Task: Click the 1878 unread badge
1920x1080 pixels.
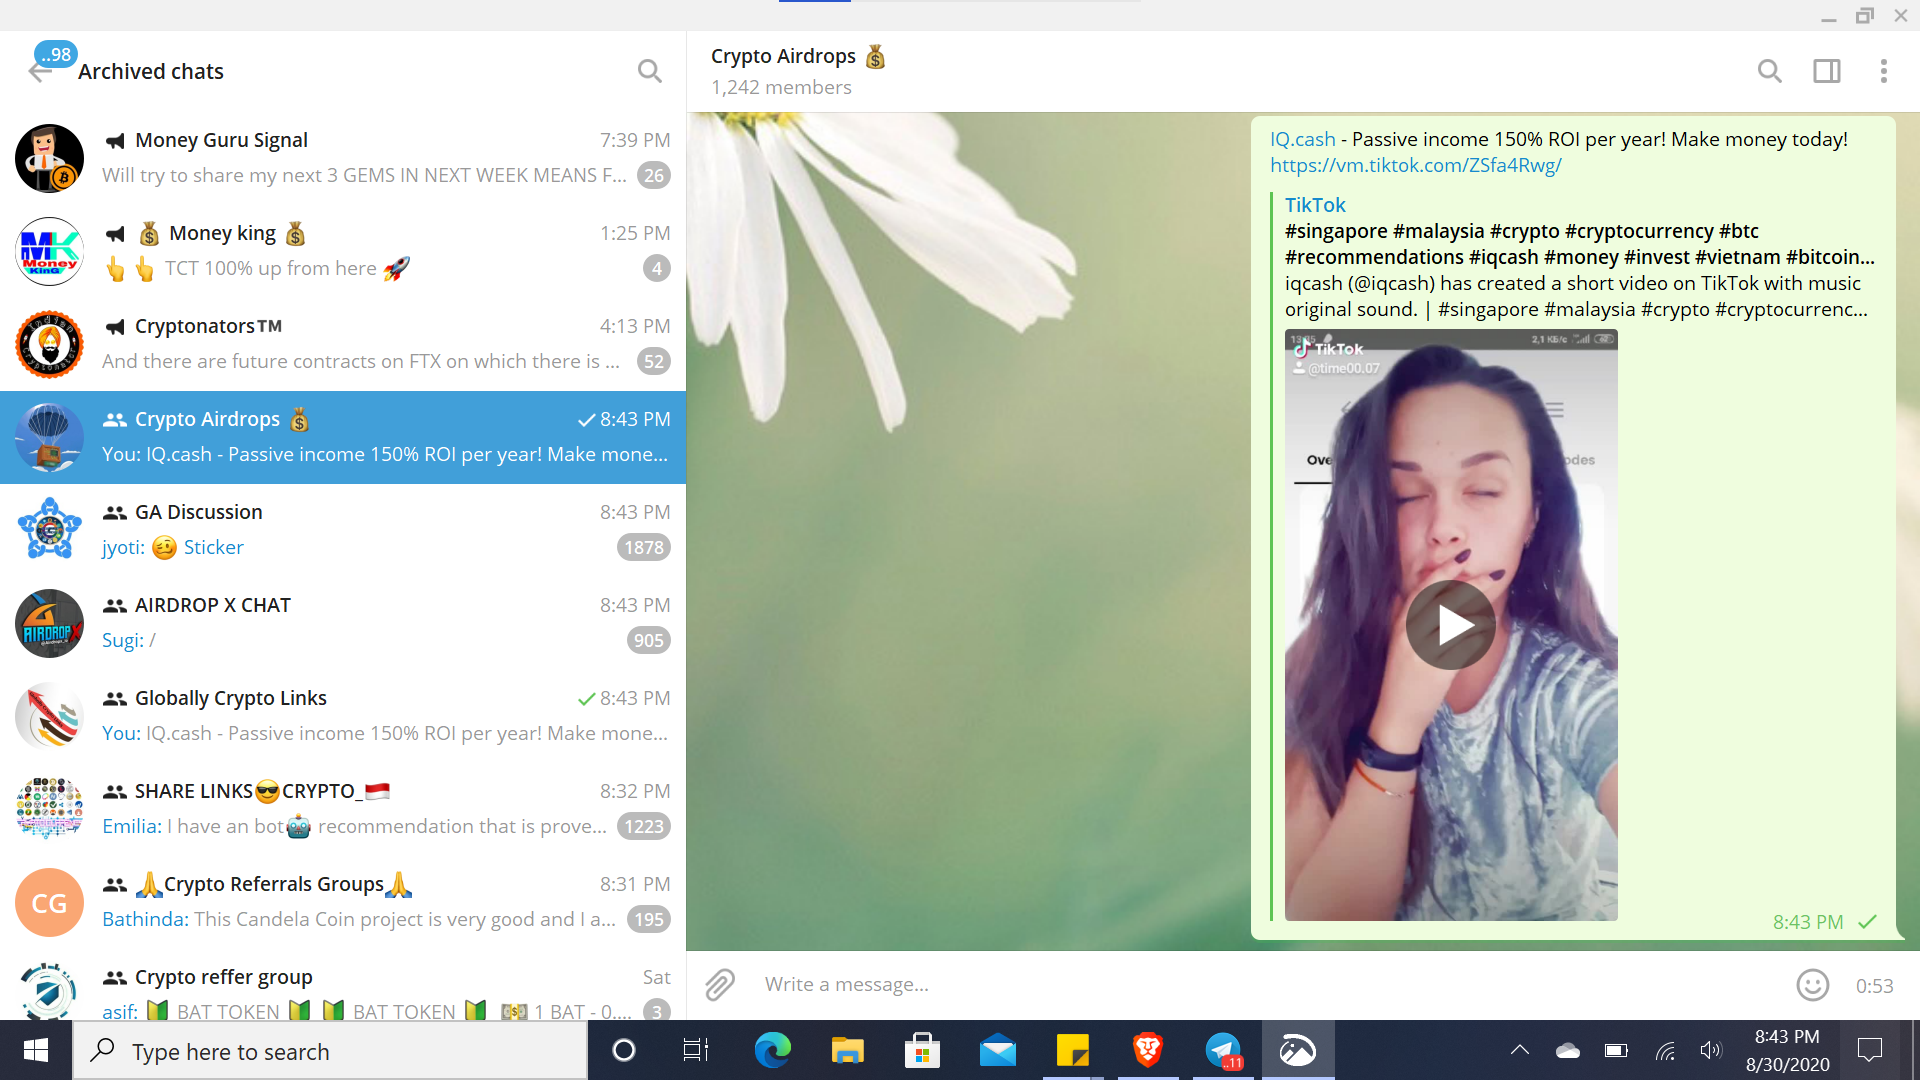Action: point(644,547)
